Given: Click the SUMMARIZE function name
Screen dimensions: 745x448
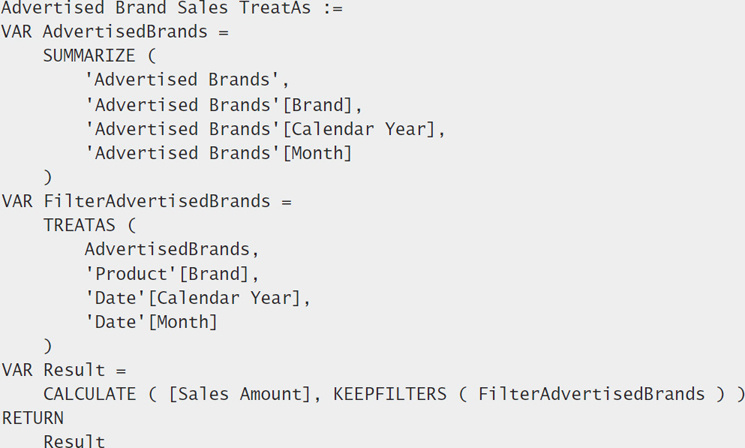Looking at the screenshot, I should [89, 56].
